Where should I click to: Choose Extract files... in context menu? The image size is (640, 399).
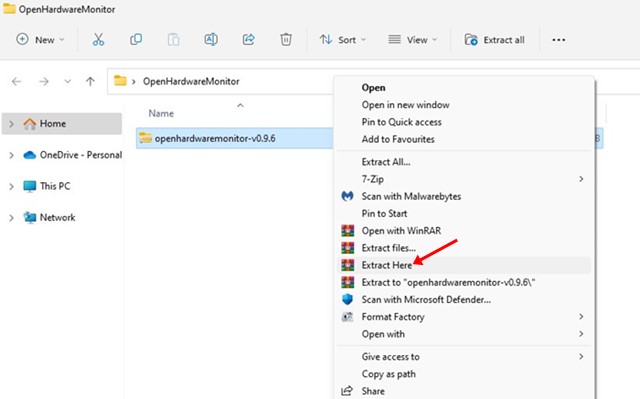click(x=464, y=248)
